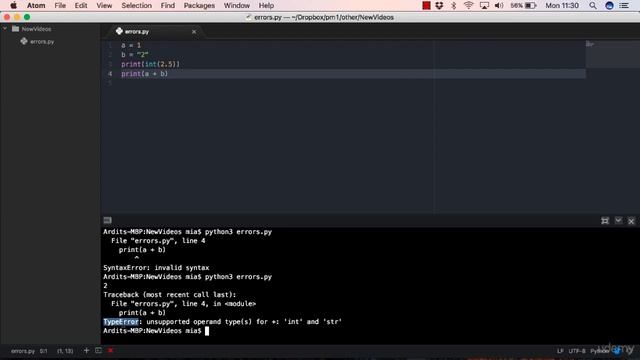The height and width of the screenshot is (360, 640).
Task: Close the errors.py tab
Action: click(194, 31)
